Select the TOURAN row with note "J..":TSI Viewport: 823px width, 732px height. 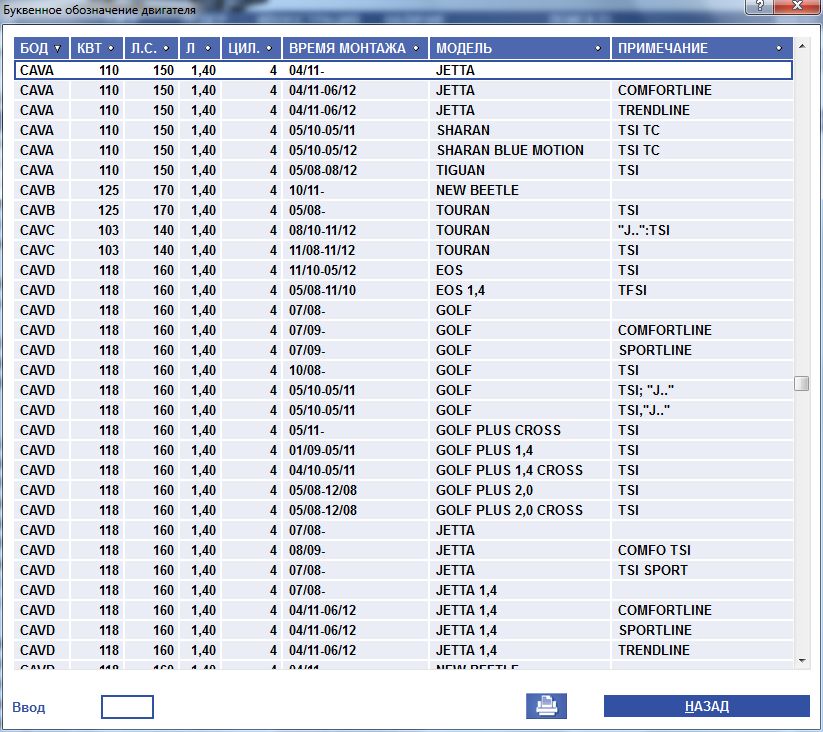(x=403, y=230)
